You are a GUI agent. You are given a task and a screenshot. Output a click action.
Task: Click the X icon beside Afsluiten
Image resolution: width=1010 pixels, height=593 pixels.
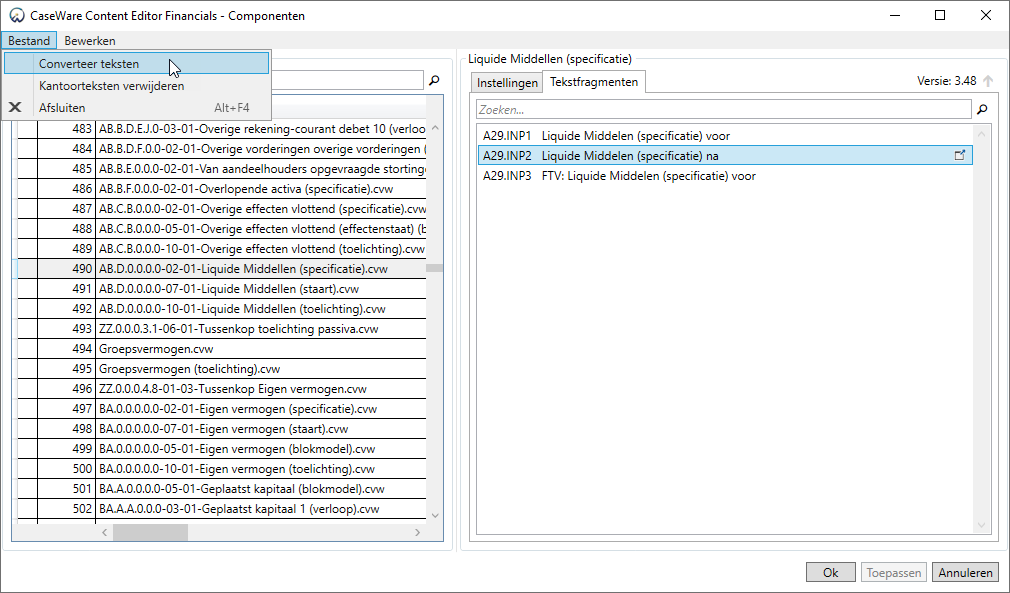click(15, 108)
